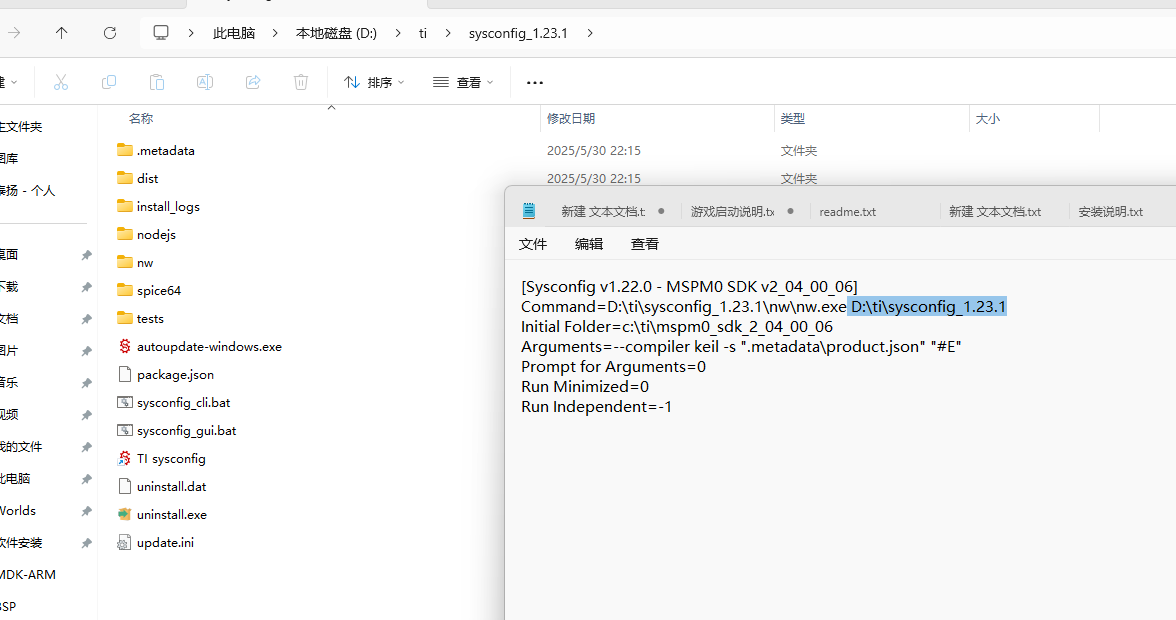Select autoupdate-windows.exe file
This screenshot has height=620, width=1176.
(200, 346)
